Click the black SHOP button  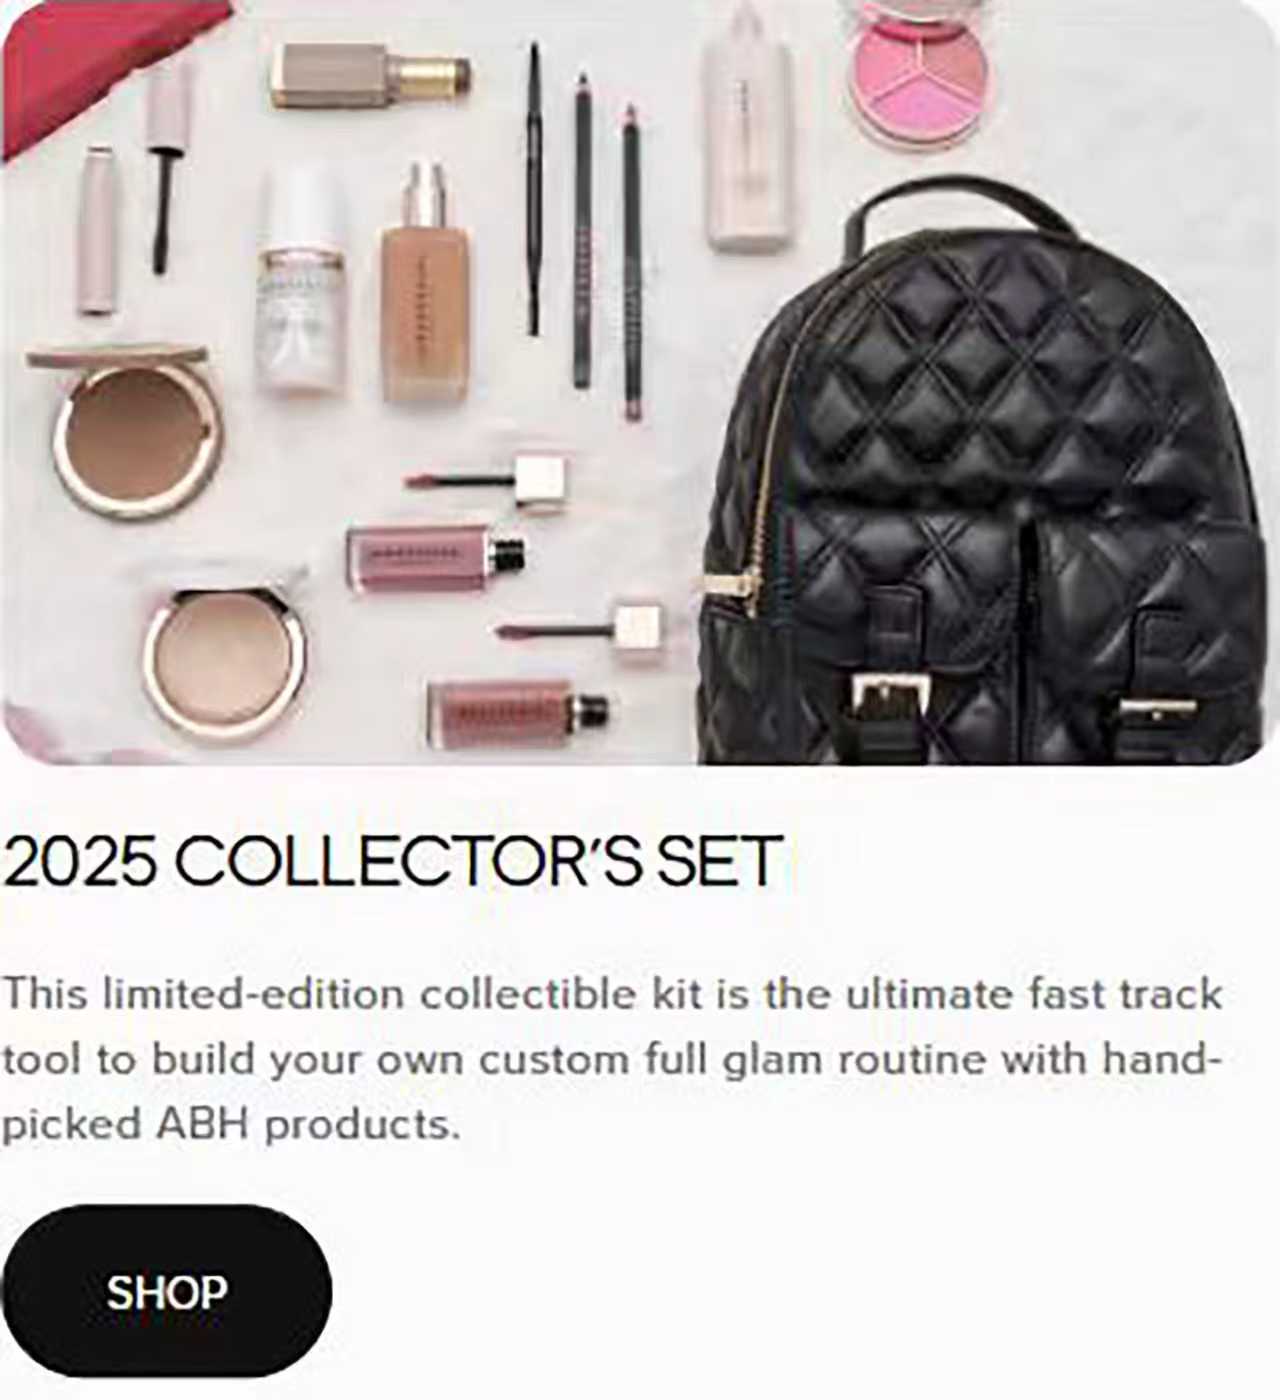point(166,1291)
